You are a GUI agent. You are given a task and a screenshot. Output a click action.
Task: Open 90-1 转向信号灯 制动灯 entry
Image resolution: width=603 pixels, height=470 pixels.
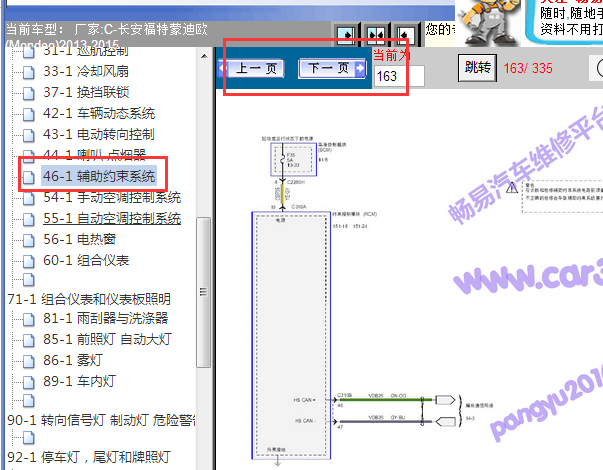(102, 420)
